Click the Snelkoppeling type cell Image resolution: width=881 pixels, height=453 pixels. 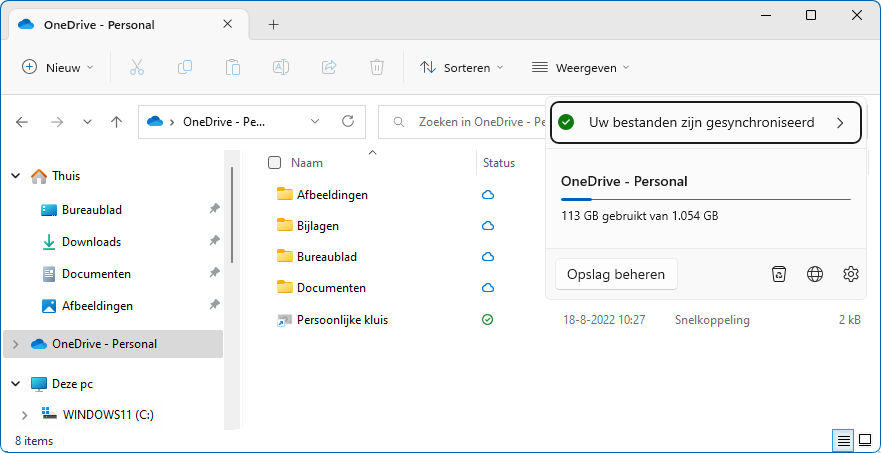point(712,320)
